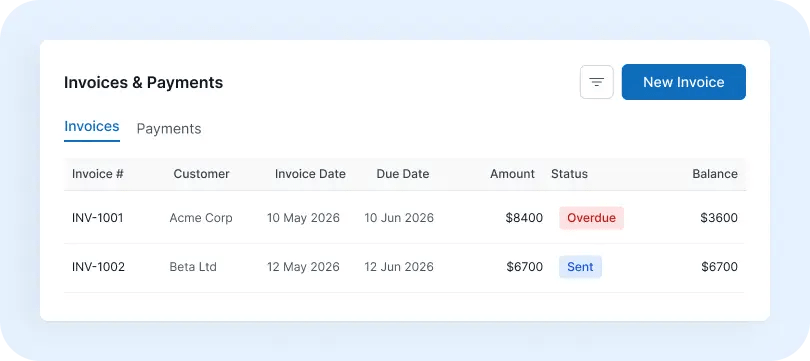Select the Beta Ltd customer cell
Viewport: 810px width, 361px height.
click(x=193, y=267)
